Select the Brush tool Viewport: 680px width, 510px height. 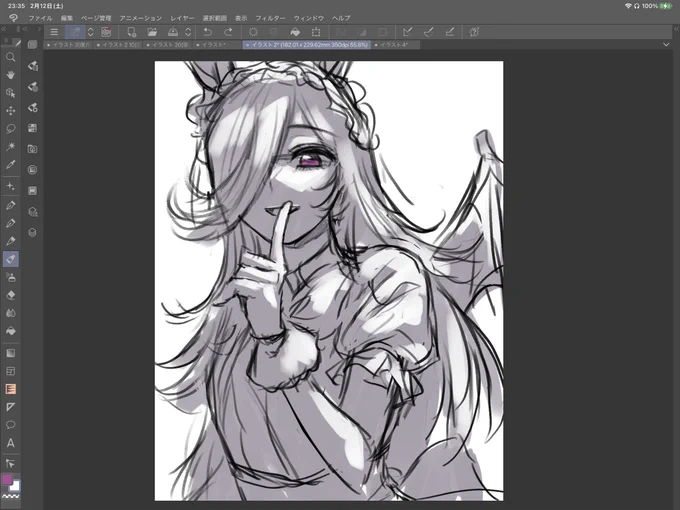click(x=10, y=241)
